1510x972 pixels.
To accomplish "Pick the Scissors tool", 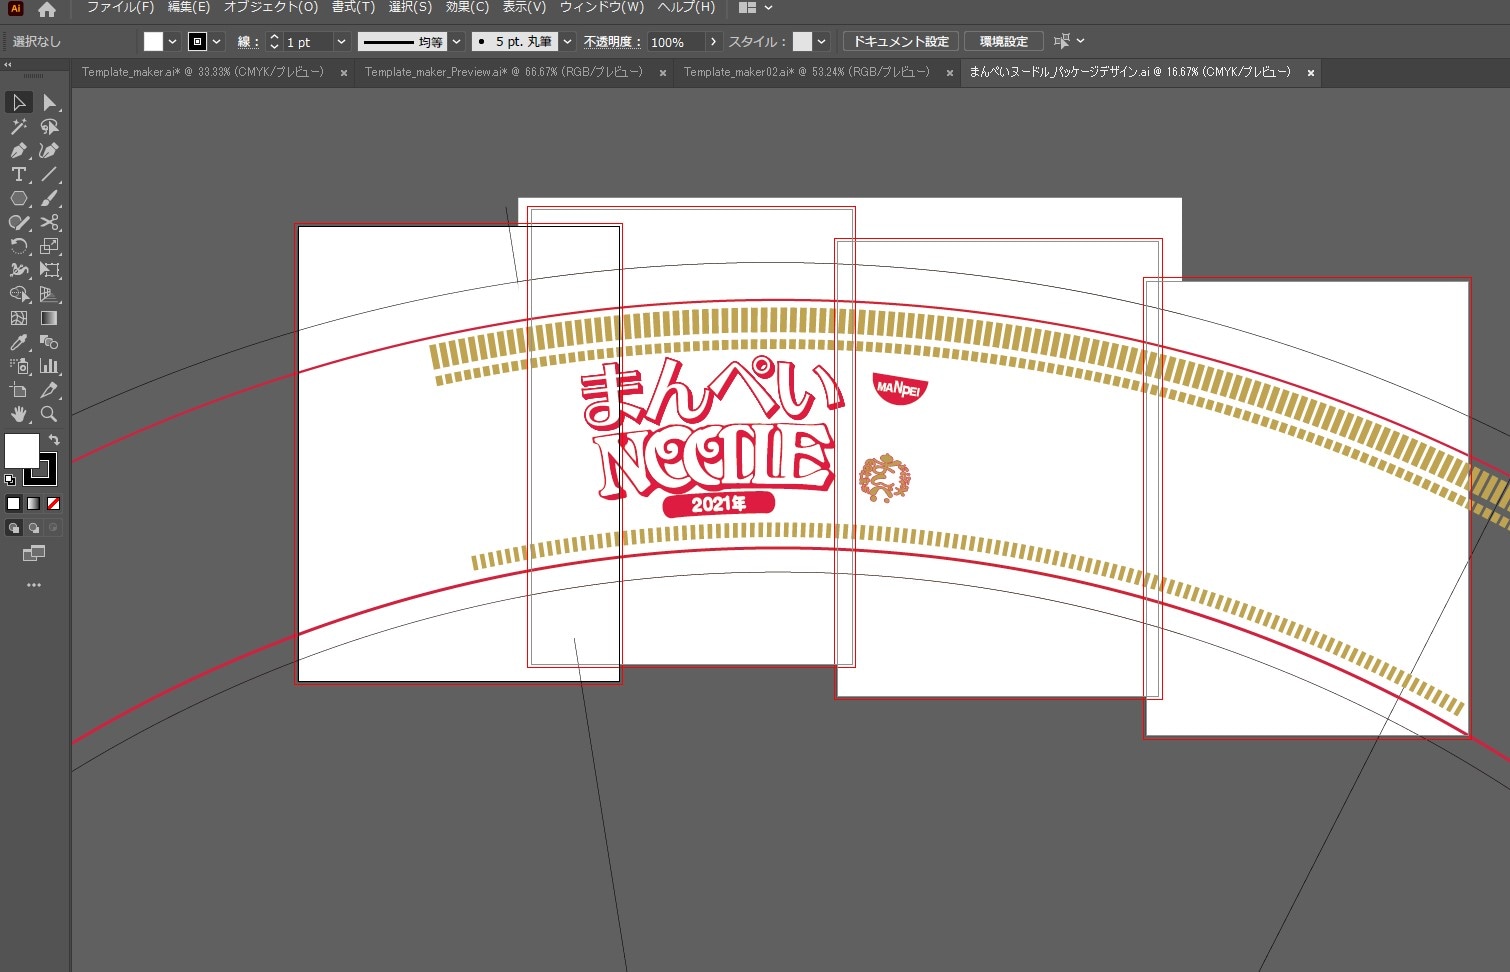I will [x=49, y=223].
